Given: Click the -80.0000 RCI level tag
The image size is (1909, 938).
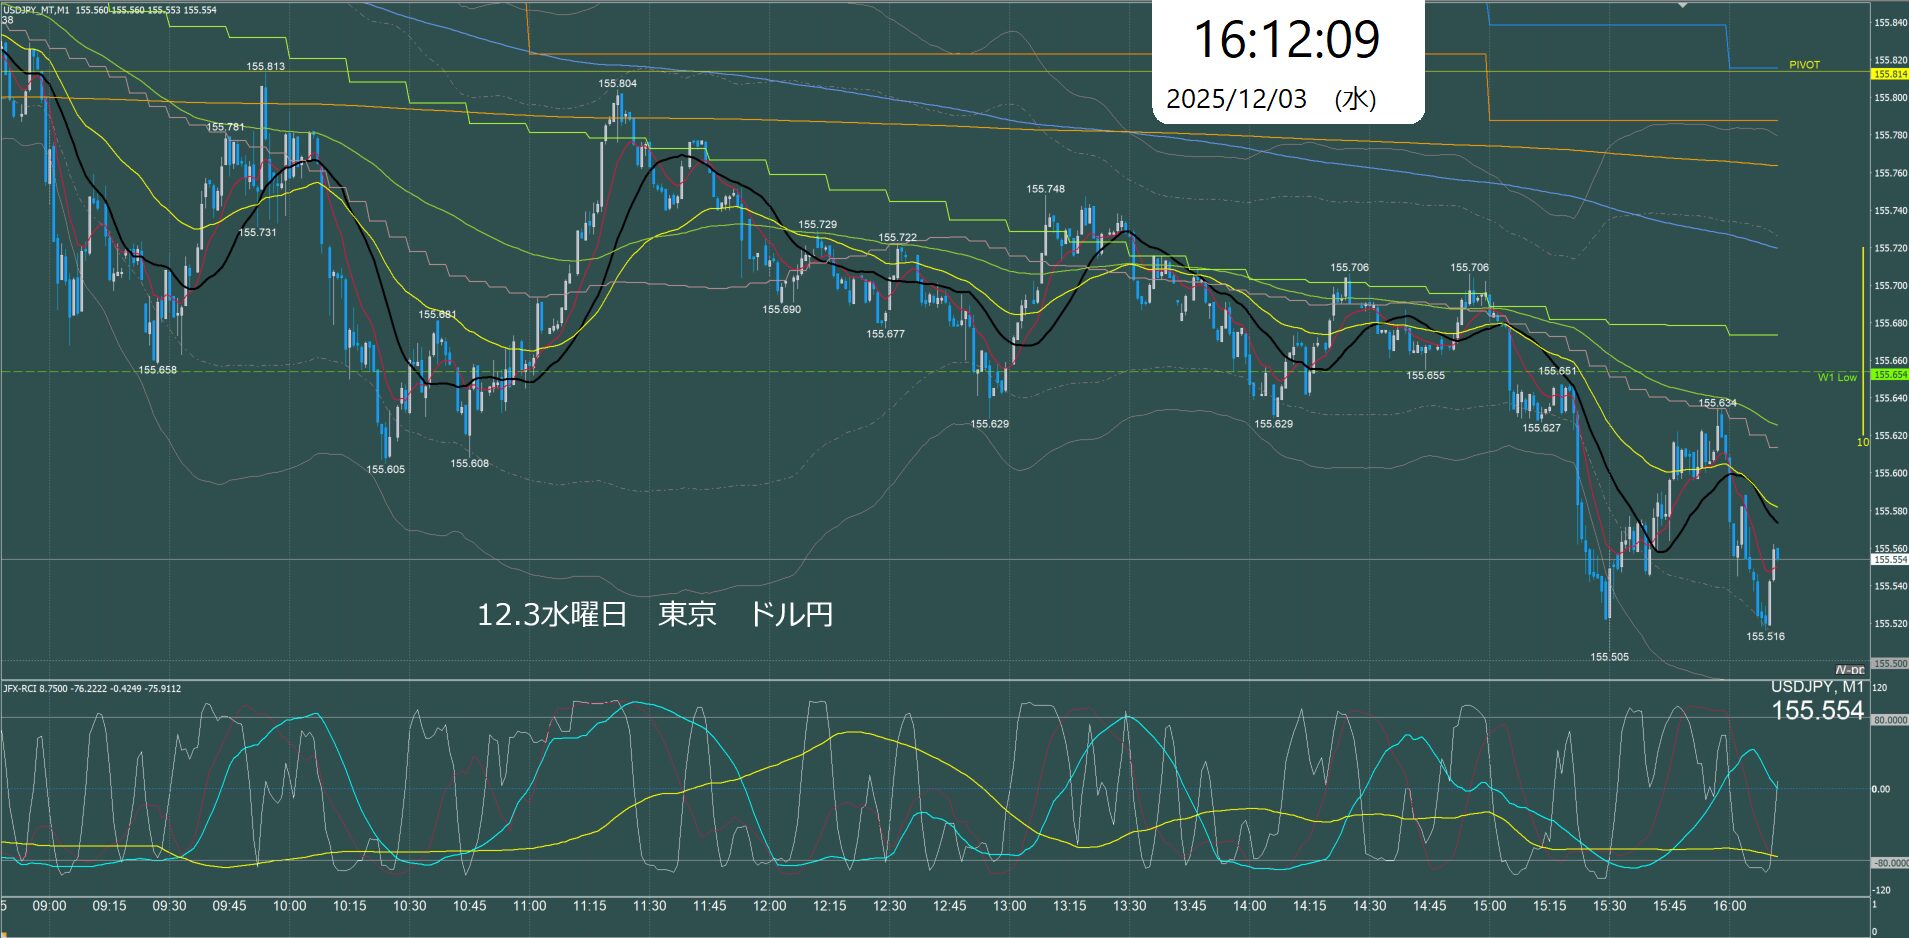Looking at the screenshot, I should coord(1889,863).
